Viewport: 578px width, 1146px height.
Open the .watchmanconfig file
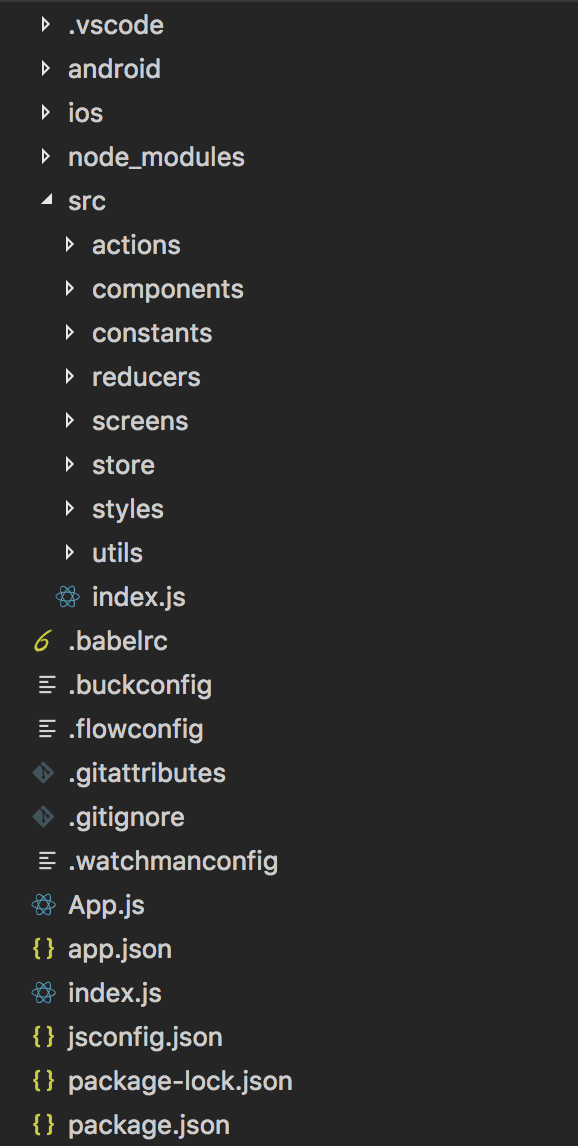[x=174, y=860]
